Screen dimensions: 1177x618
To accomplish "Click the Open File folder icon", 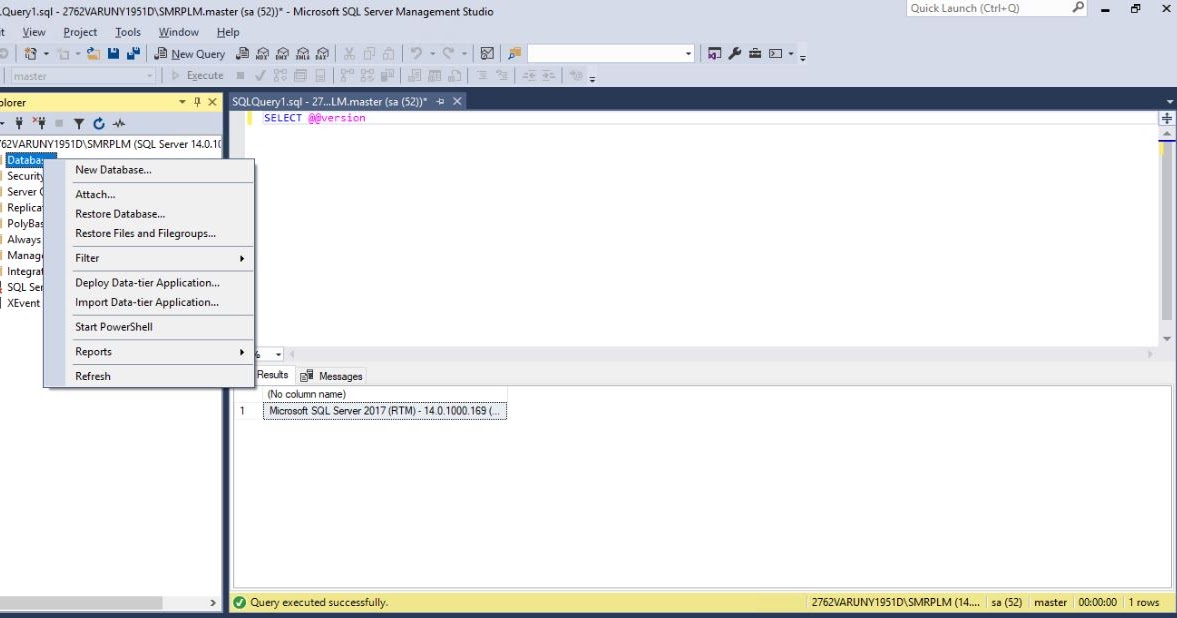I will point(93,54).
